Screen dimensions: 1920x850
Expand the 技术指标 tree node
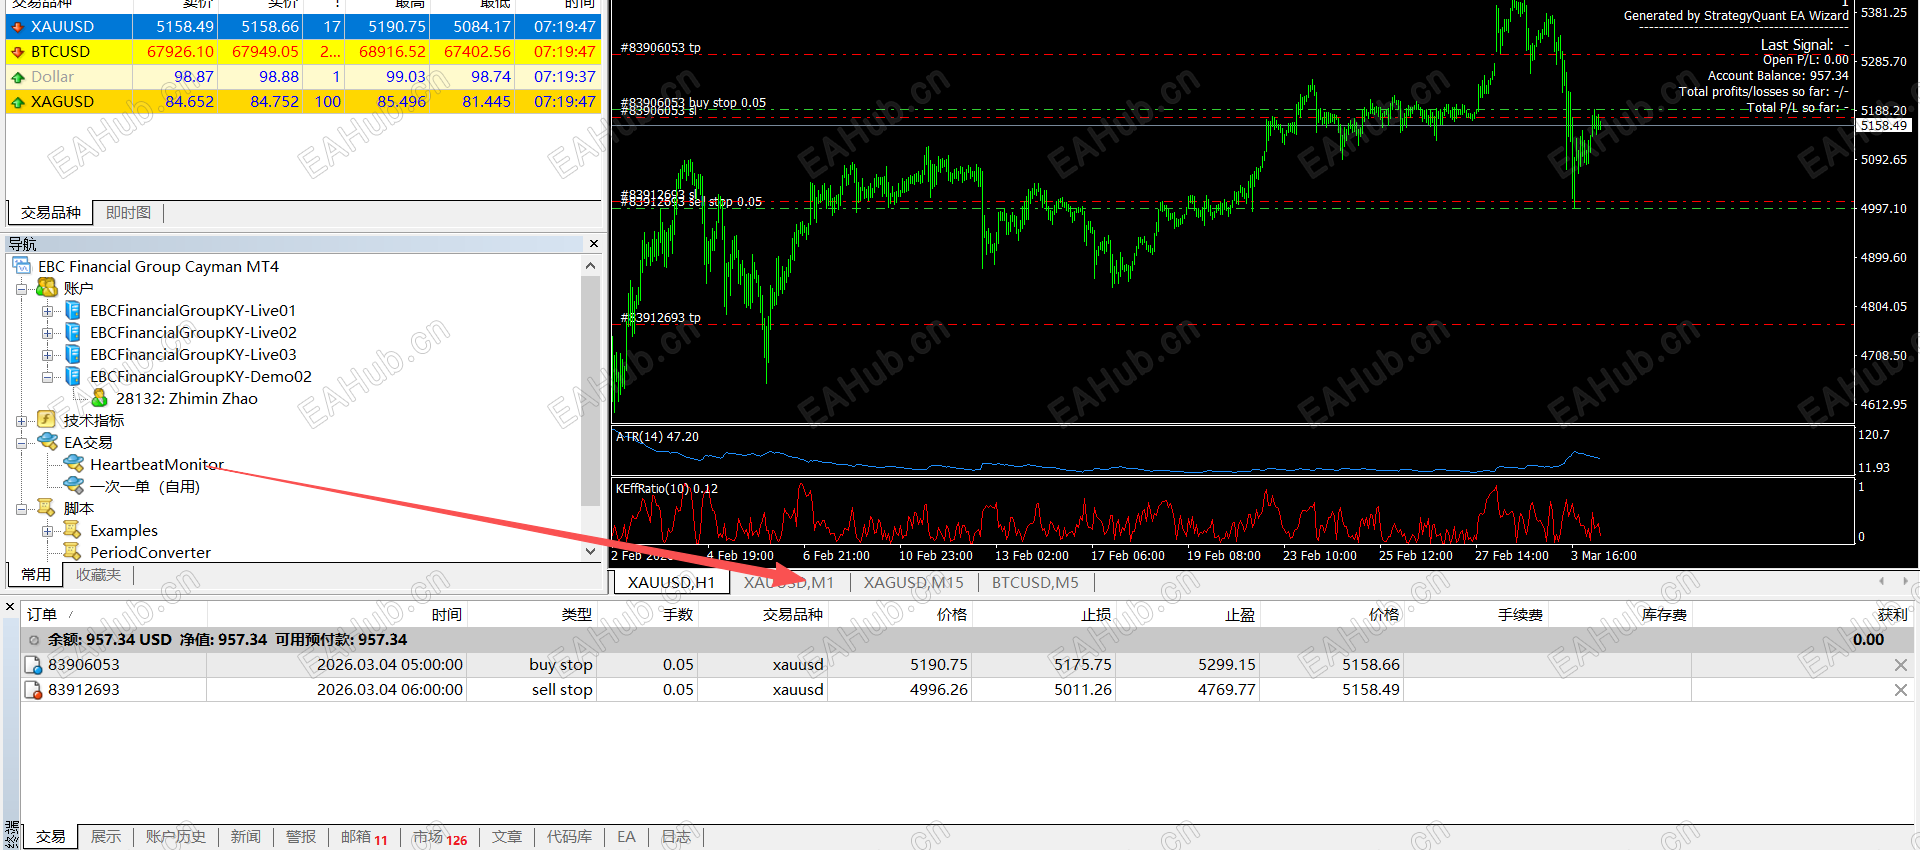pyautogui.click(x=21, y=421)
